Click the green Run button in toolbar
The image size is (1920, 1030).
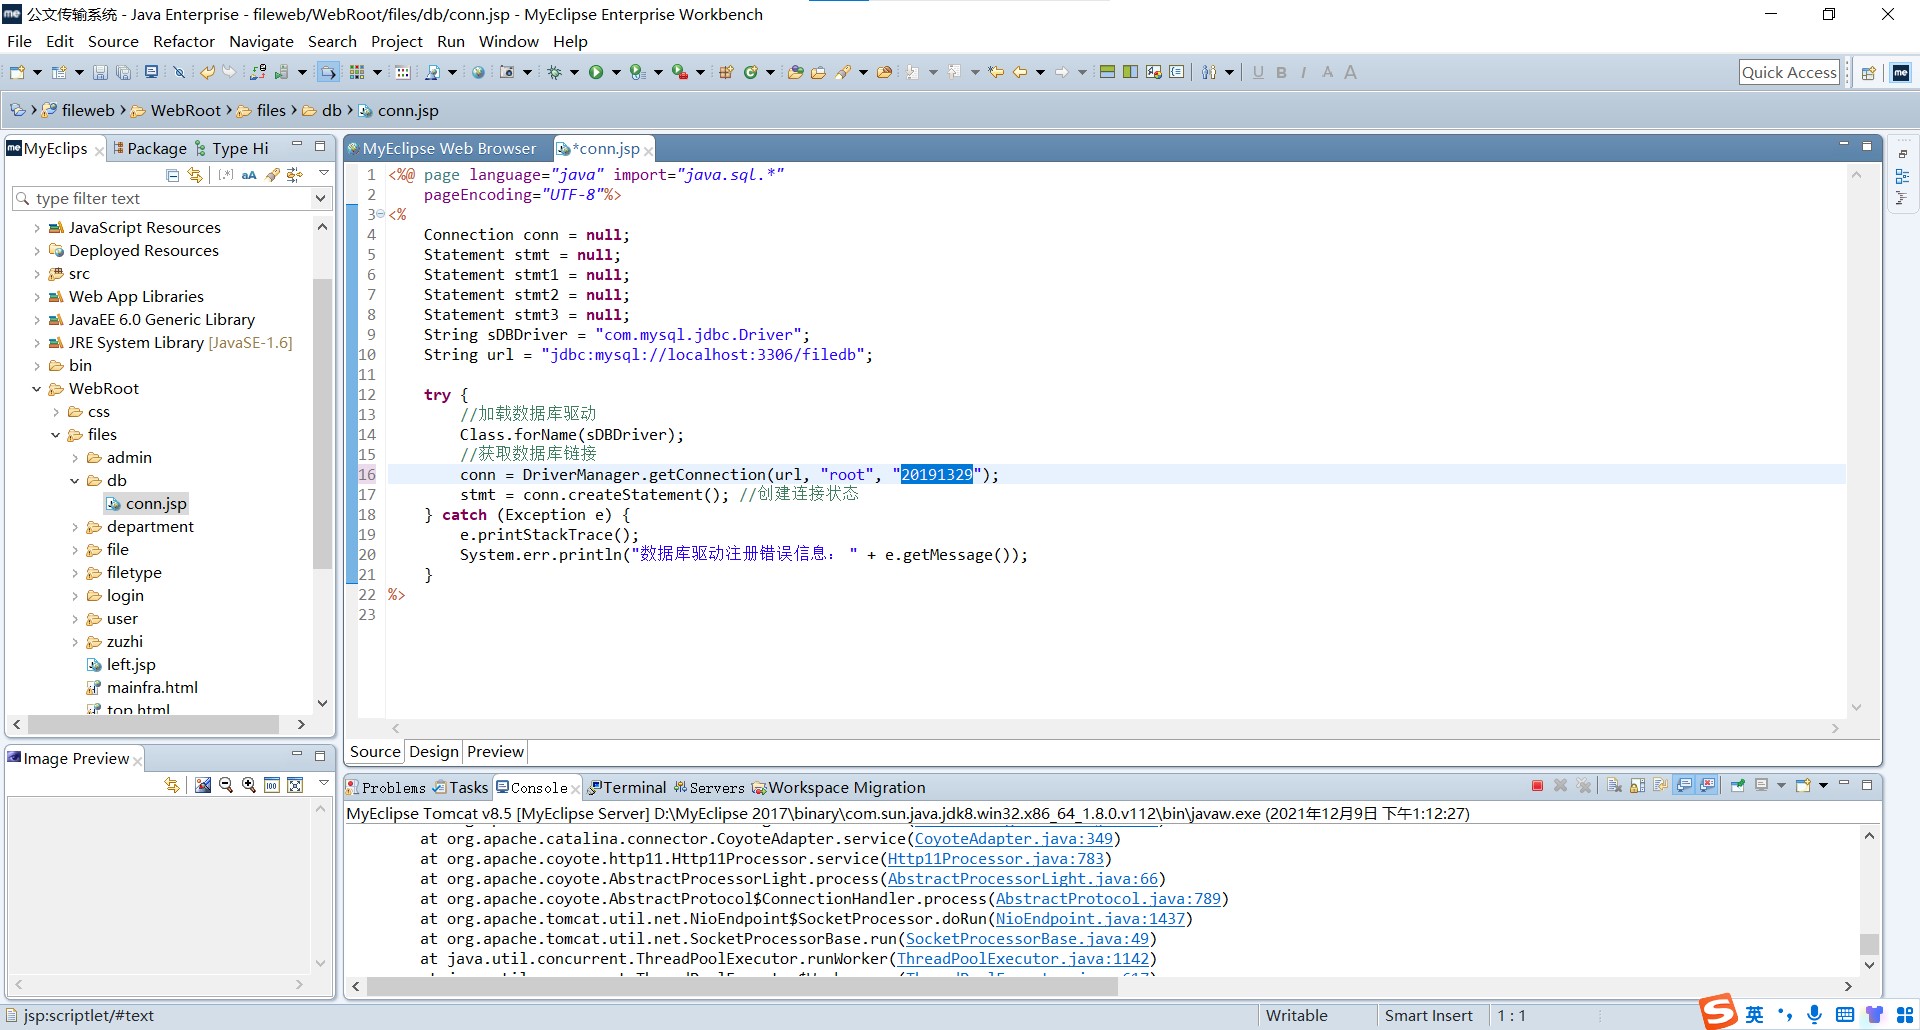click(x=596, y=72)
